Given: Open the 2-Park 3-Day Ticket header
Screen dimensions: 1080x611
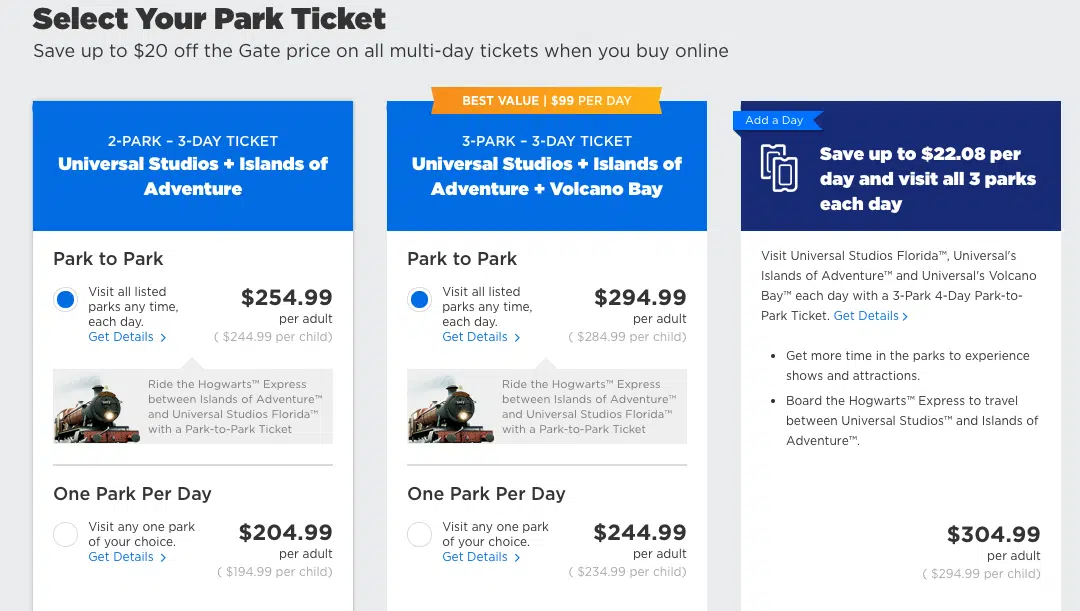Looking at the screenshot, I should pos(193,166).
